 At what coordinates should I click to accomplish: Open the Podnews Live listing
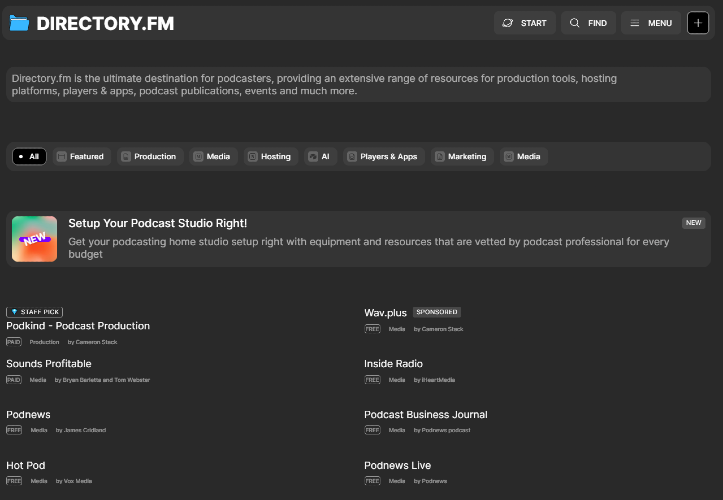click(x=397, y=465)
